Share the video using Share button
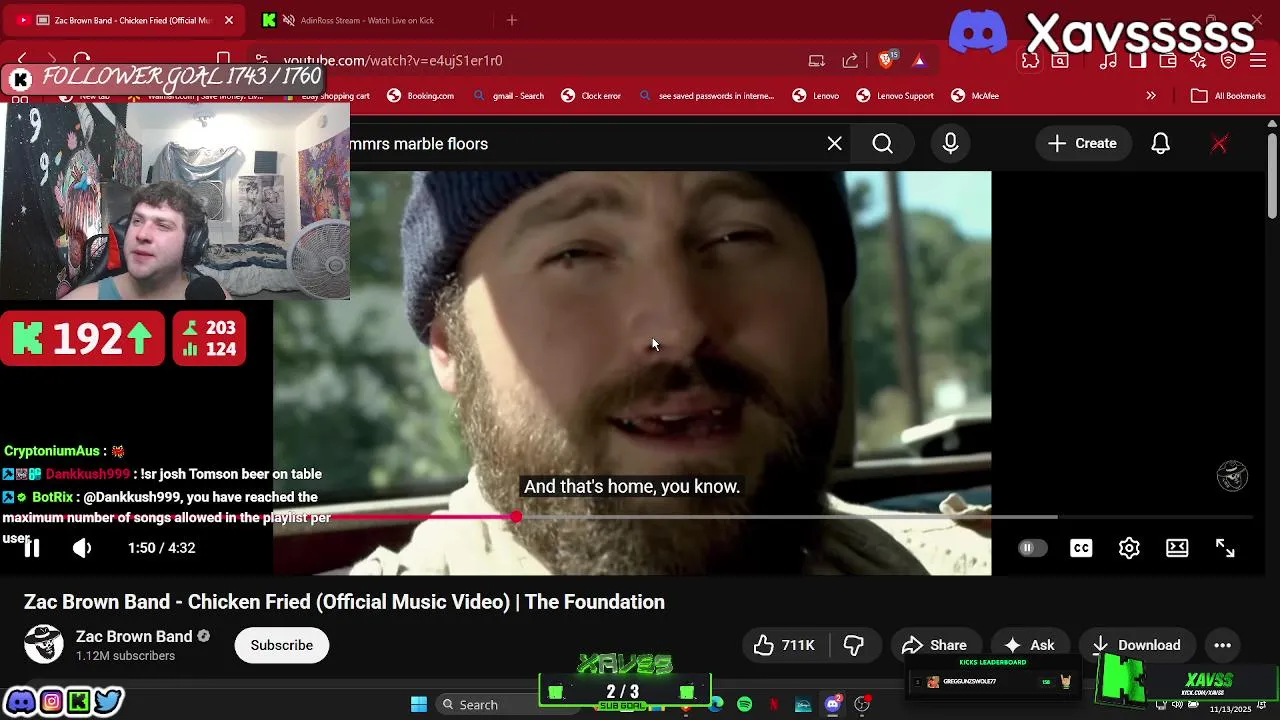Screen dimensions: 1280x720 (934, 645)
